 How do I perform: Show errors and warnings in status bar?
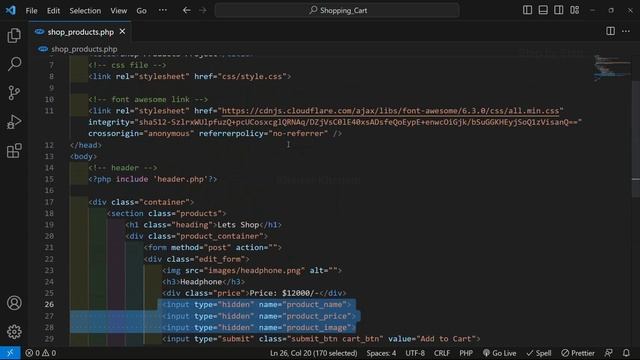pos(40,353)
